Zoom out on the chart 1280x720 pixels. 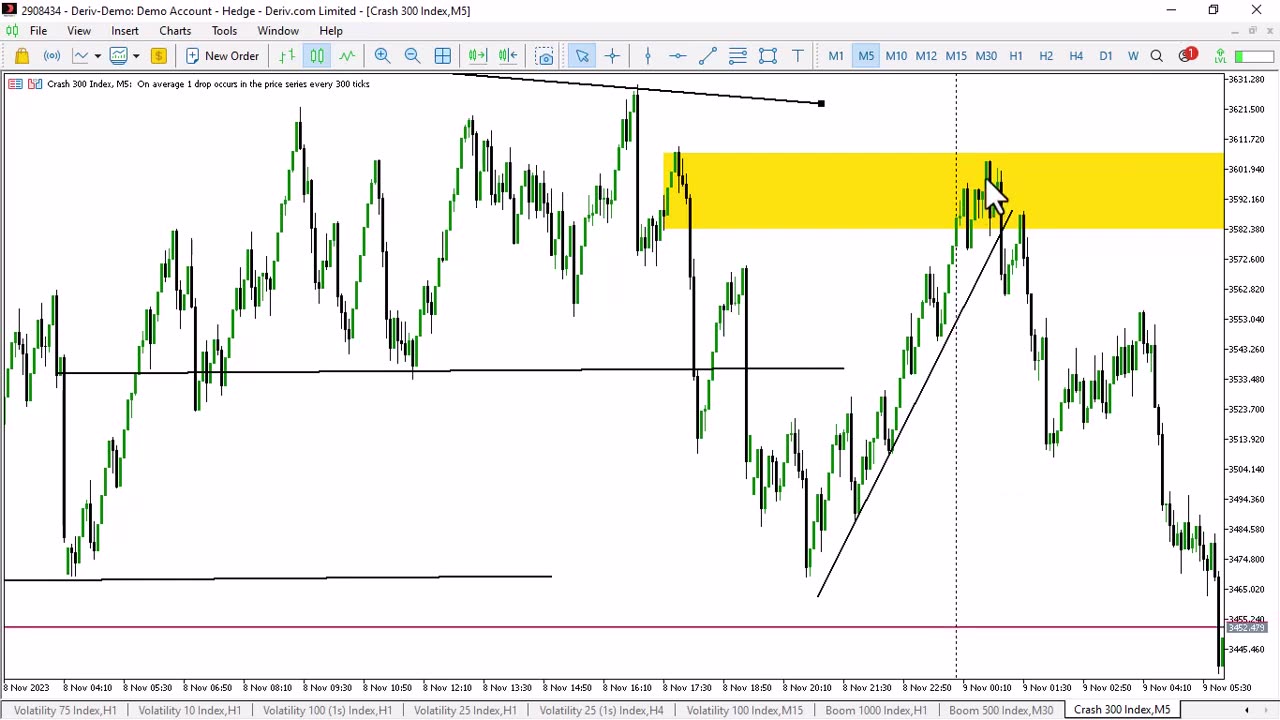tap(412, 56)
